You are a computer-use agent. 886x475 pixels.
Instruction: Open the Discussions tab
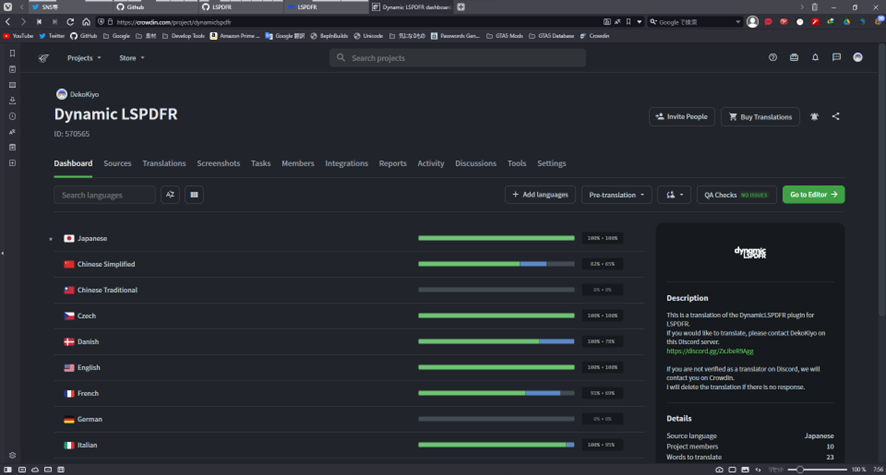tap(476, 163)
